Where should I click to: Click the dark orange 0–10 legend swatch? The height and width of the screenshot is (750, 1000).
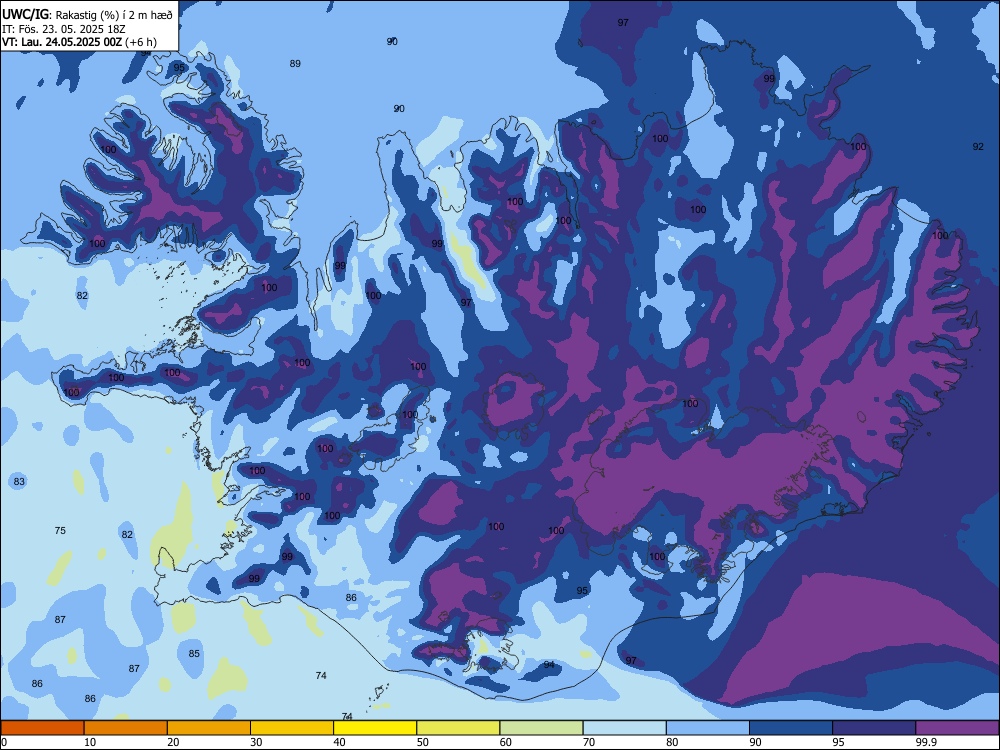point(42,728)
